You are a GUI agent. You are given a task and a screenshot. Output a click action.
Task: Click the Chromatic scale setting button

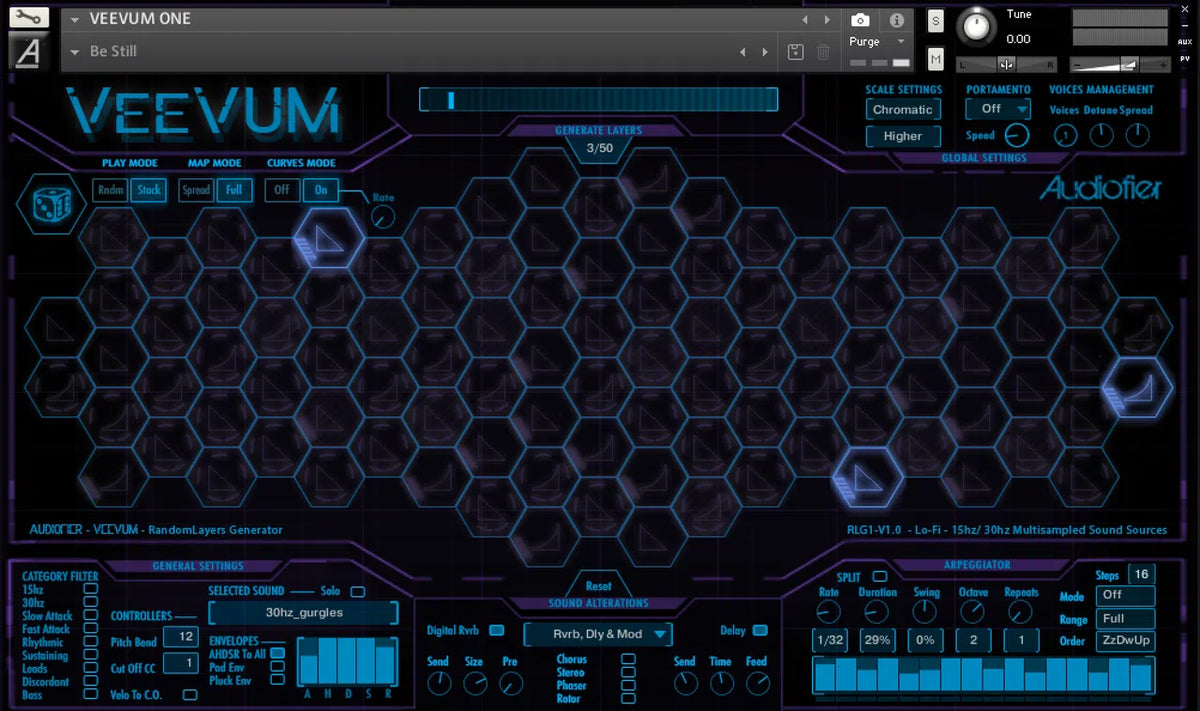coord(903,108)
